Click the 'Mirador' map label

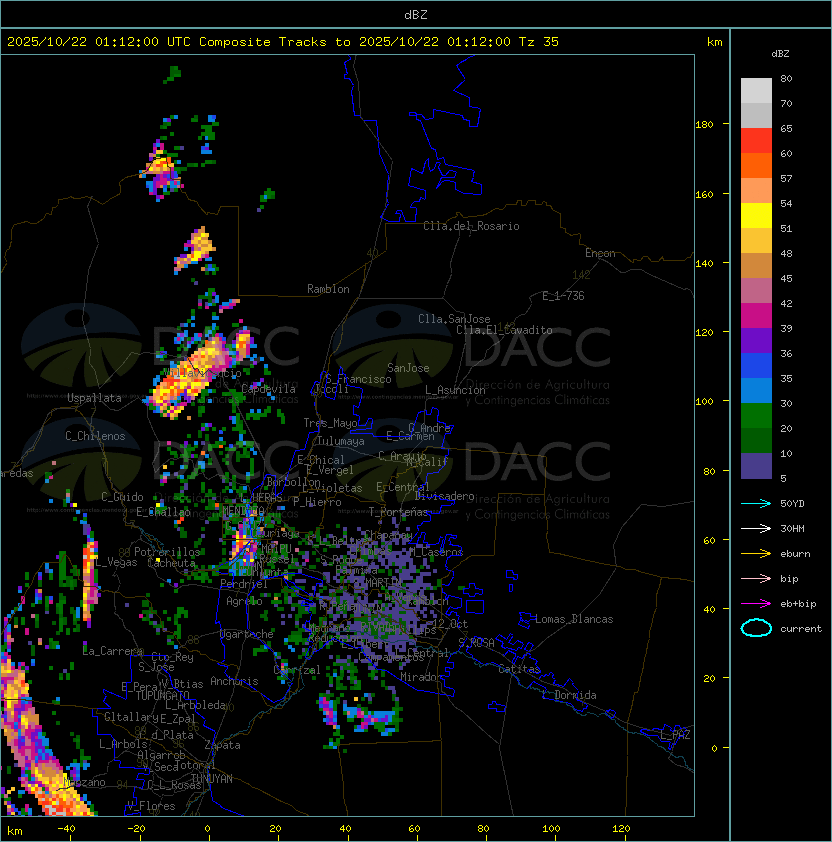tap(422, 677)
